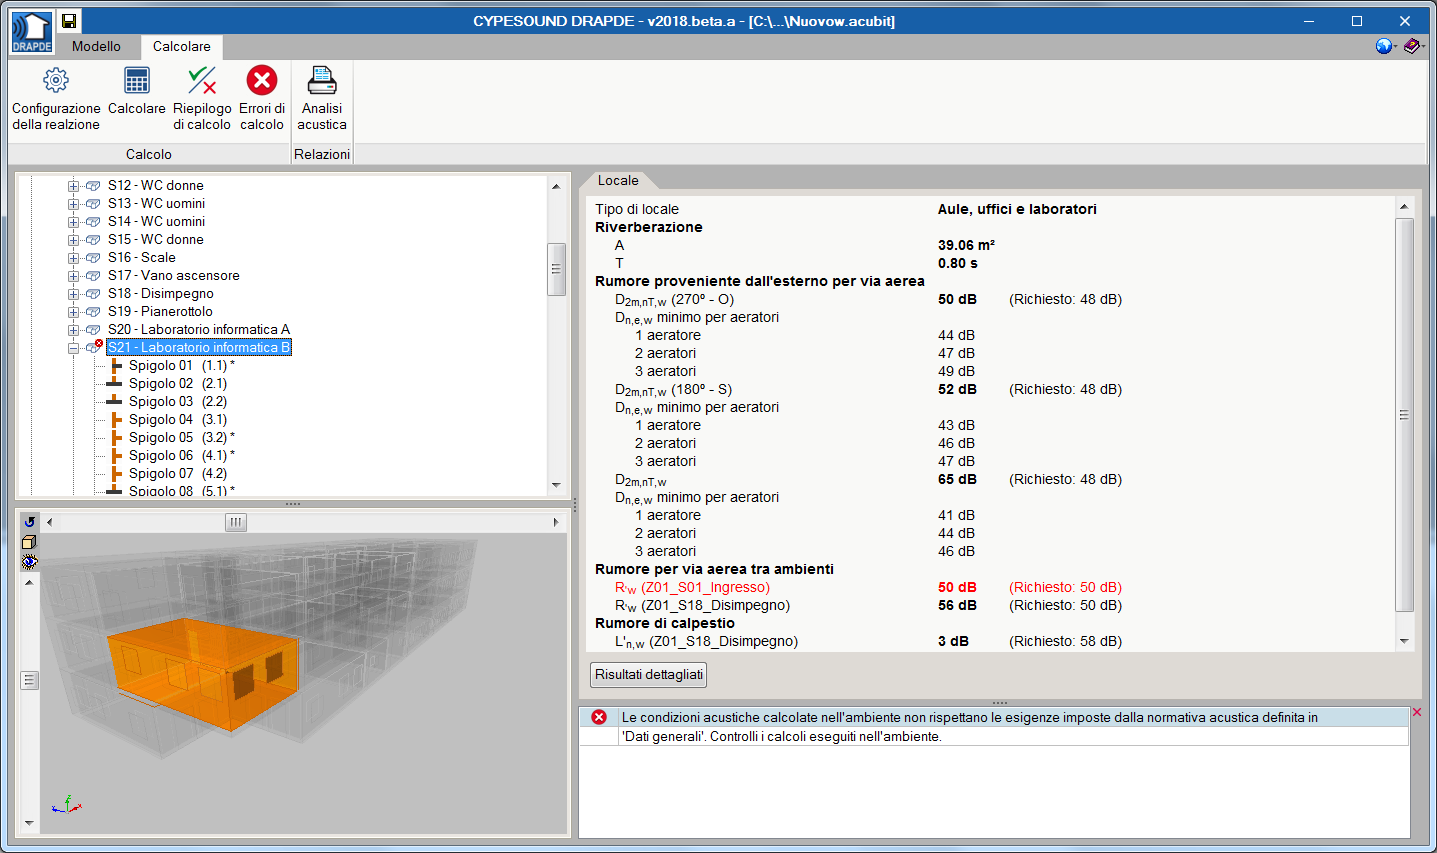Close the error message panel
The width and height of the screenshot is (1437, 853).
(1416, 712)
